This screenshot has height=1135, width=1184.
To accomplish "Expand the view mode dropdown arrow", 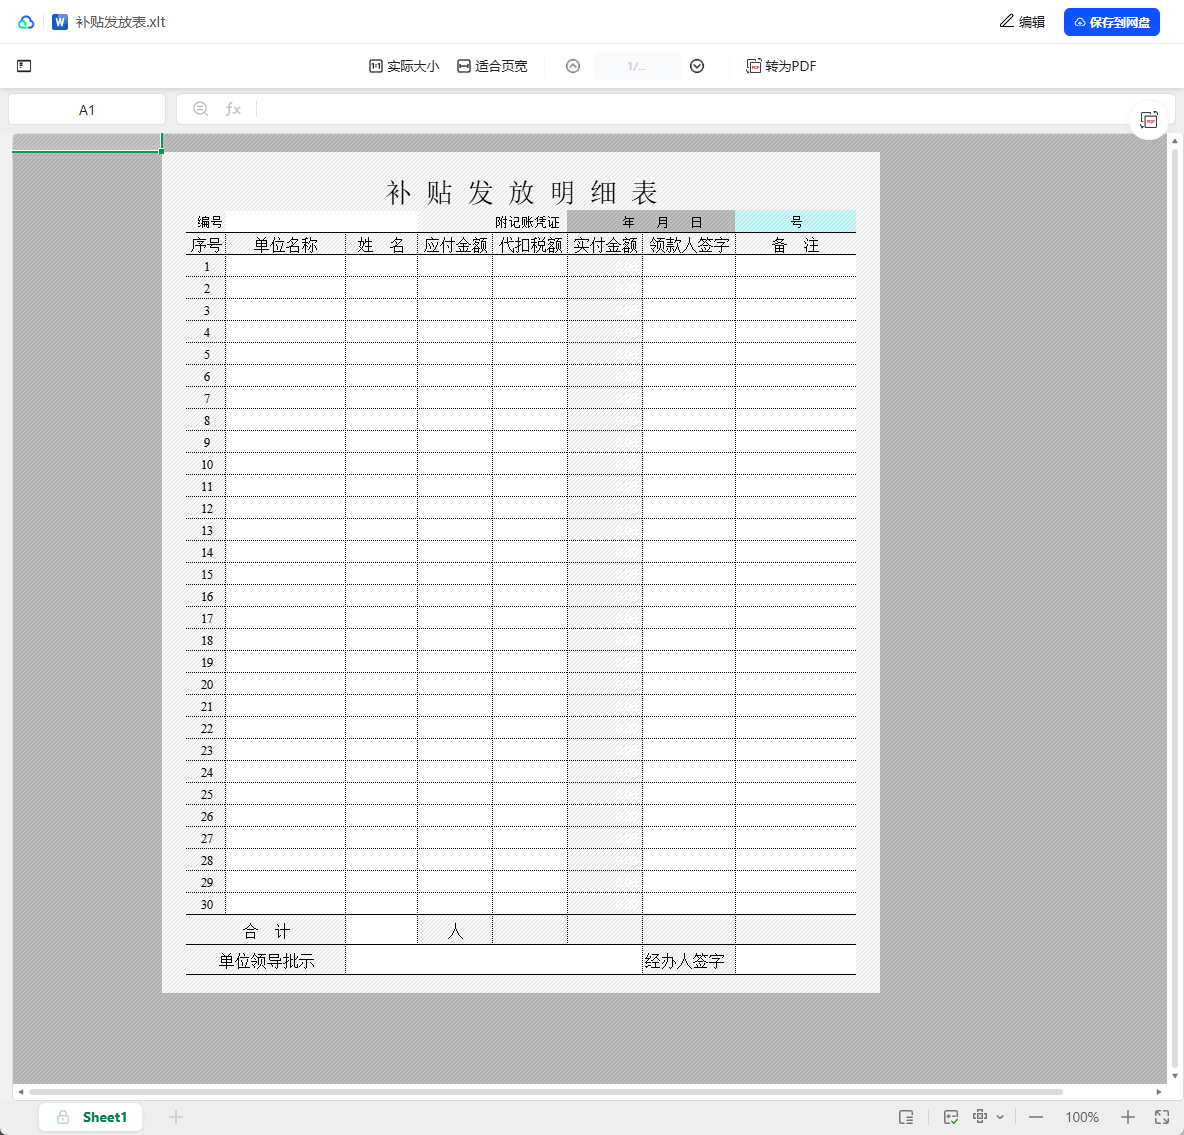I will tap(1000, 1117).
